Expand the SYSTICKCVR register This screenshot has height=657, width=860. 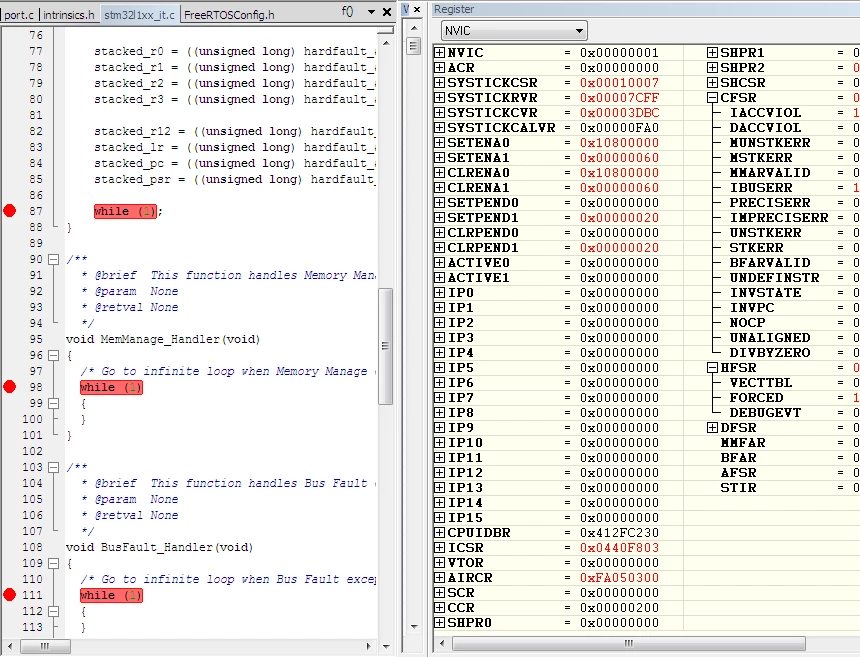tap(439, 112)
